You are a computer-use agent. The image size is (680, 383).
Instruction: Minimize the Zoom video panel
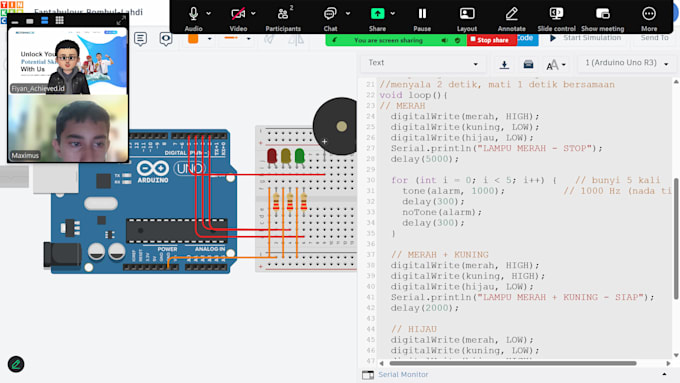(x=15, y=21)
